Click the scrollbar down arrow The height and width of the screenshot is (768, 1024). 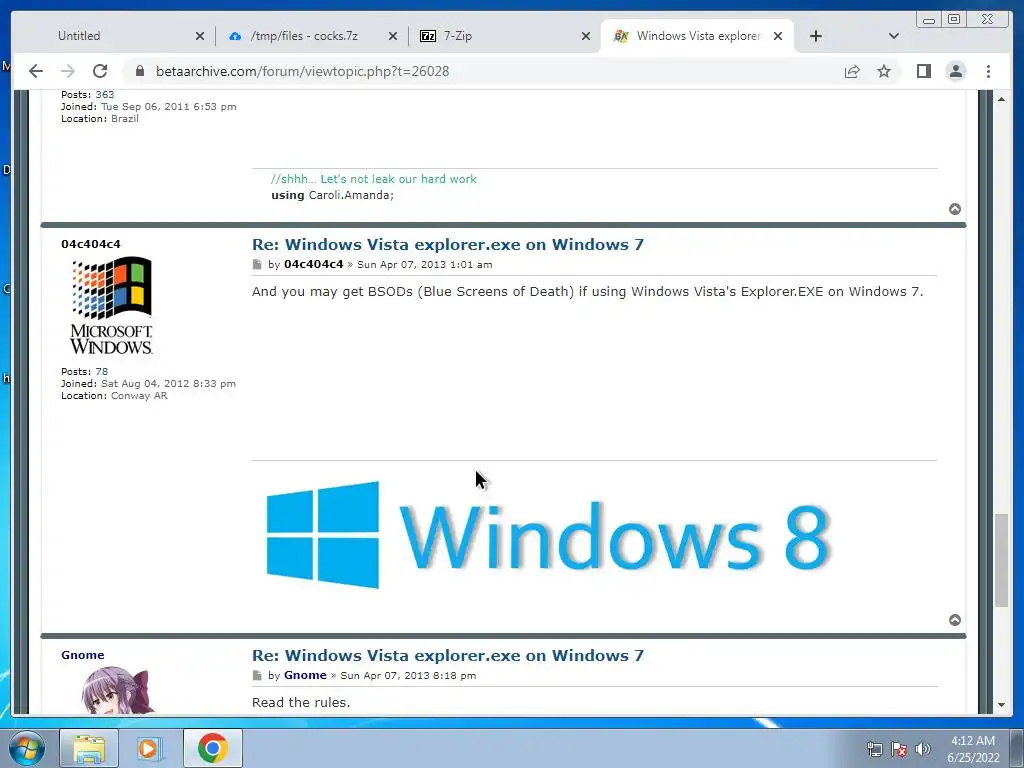click(x=1001, y=705)
